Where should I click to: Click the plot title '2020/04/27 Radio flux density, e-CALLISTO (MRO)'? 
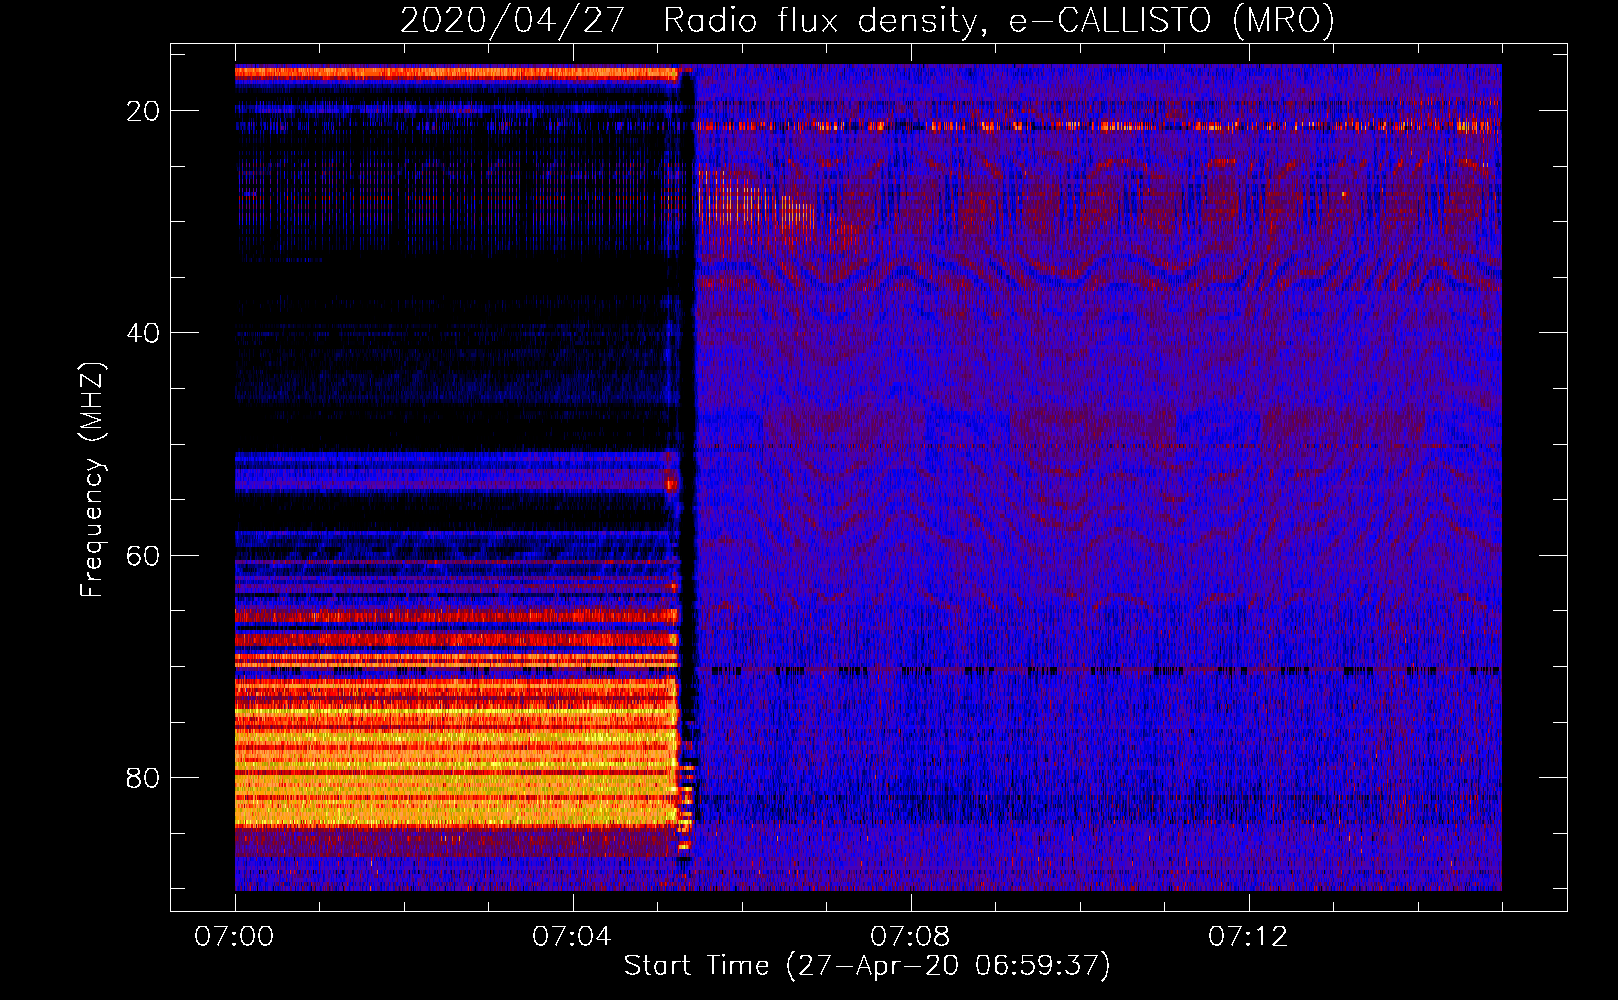pyautogui.click(x=867, y=21)
